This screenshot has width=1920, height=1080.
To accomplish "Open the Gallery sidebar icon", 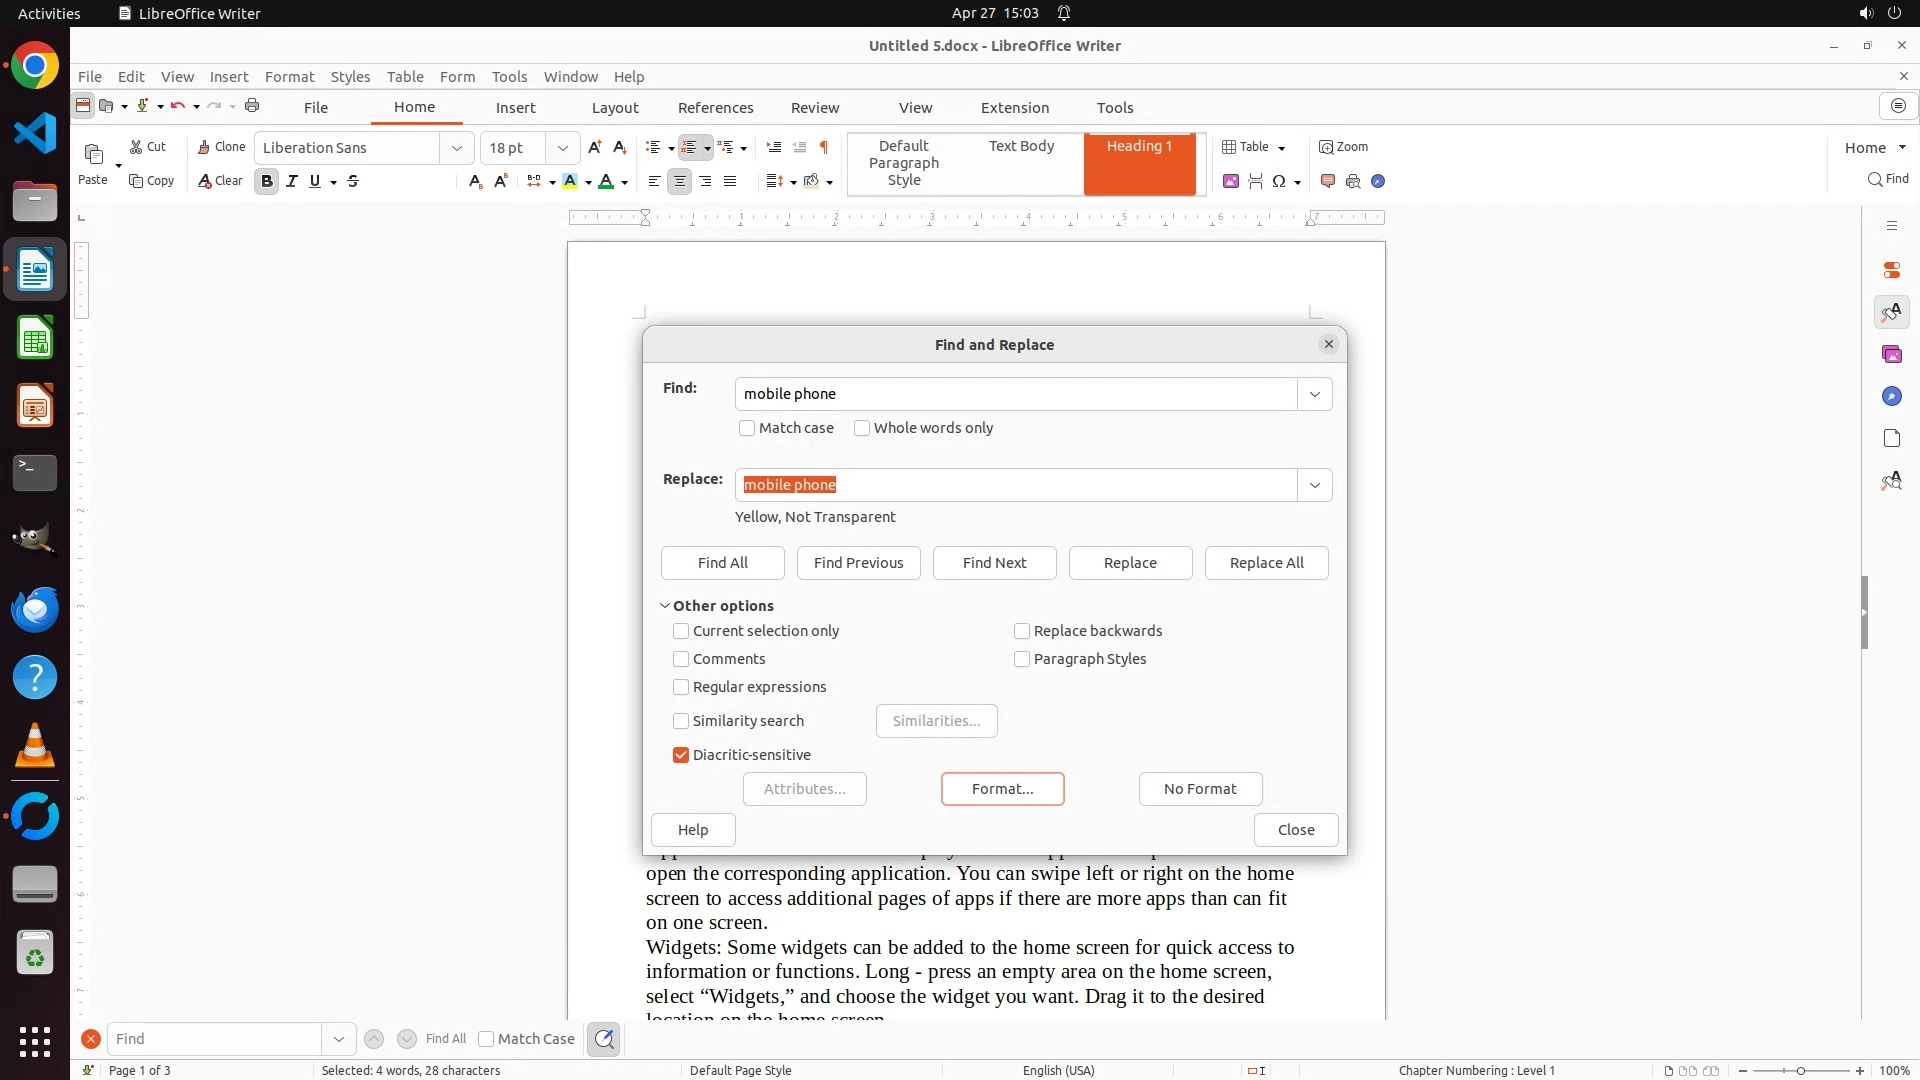I will (x=1891, y=354).
